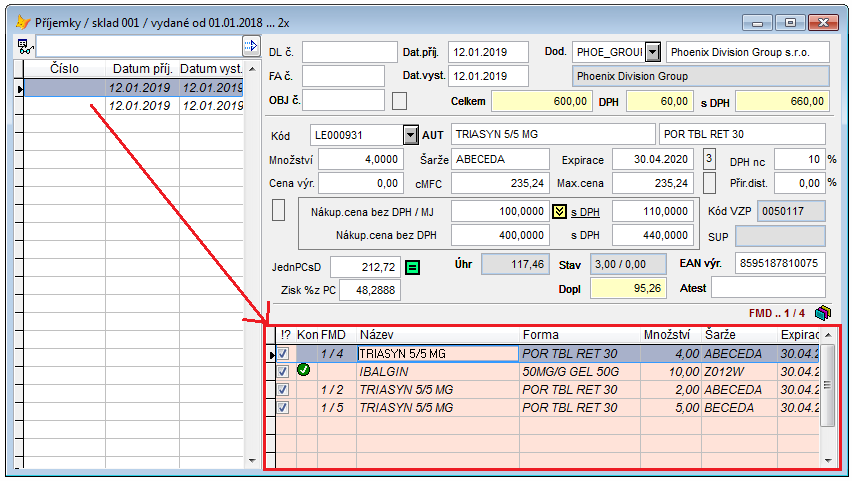Toggle the checkbox in the IBALGIN row
This screenshot has height=481, width=852.
coord(284,371)
